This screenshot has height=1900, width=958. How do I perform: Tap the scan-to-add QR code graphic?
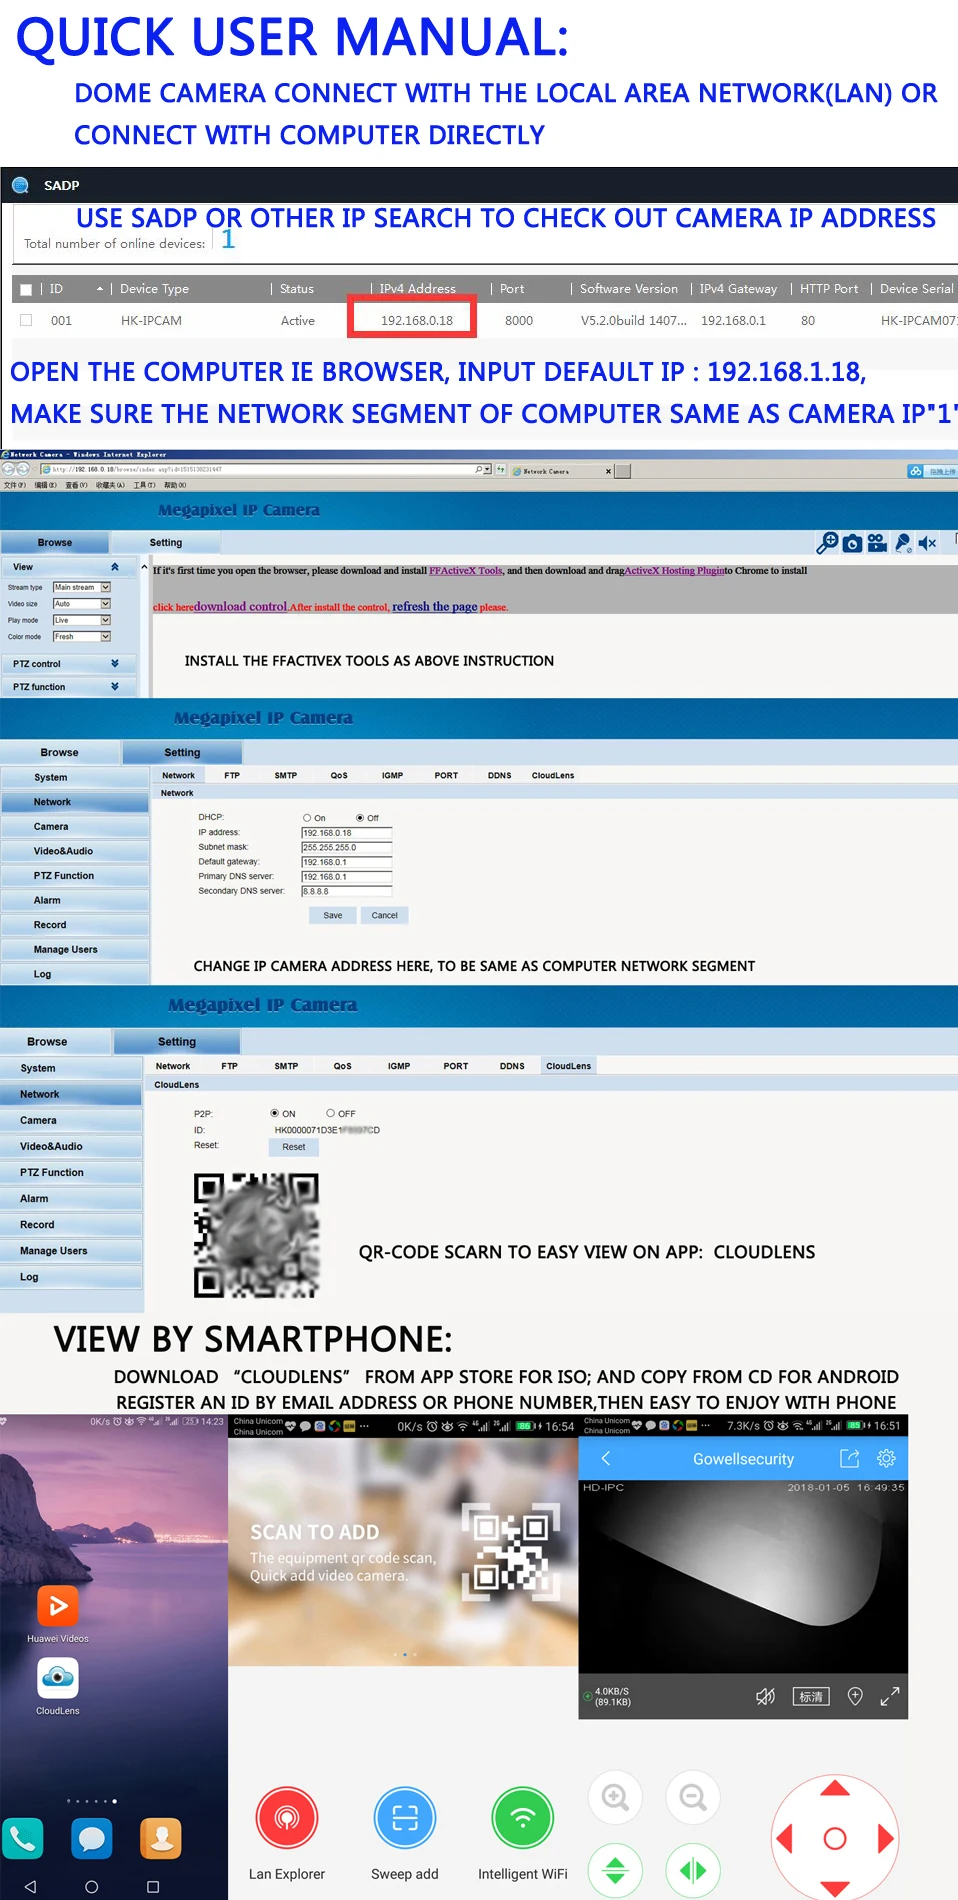tap(510, 1551)
